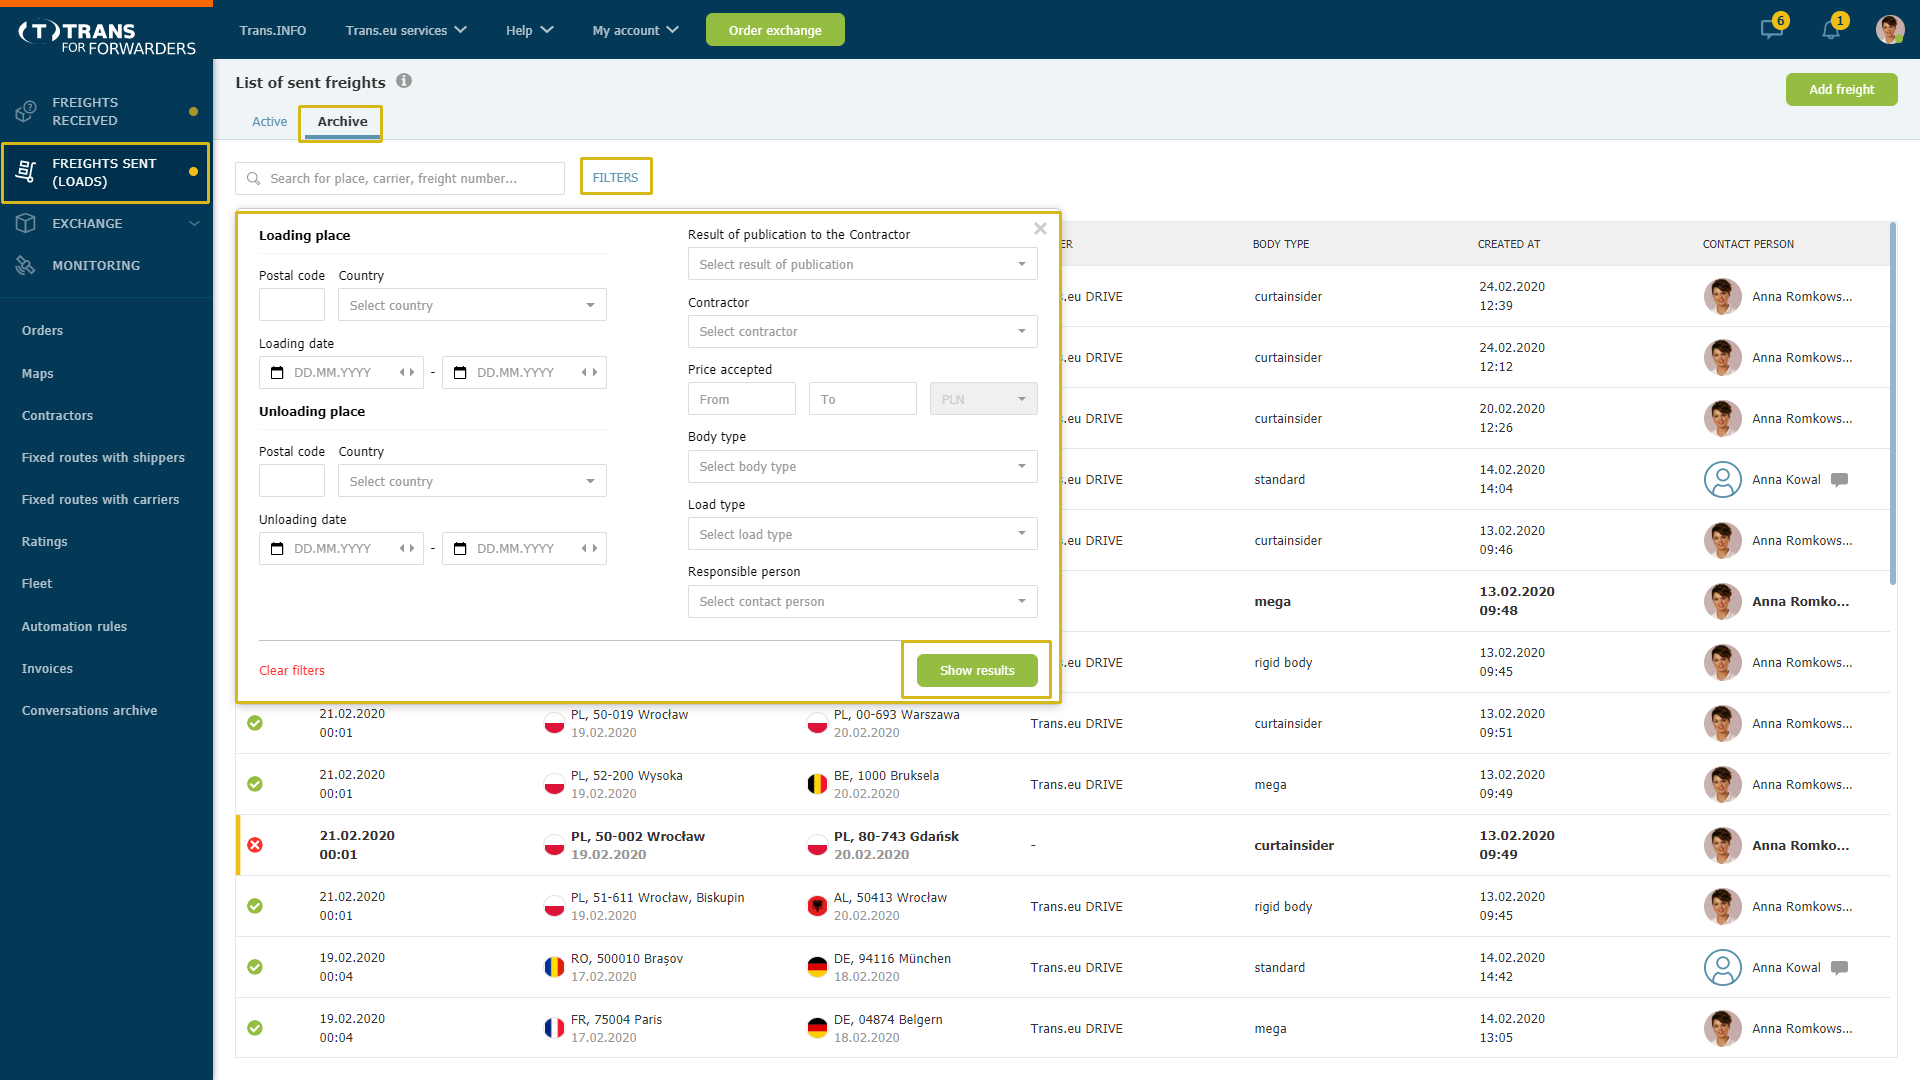Screen dimensions: 1920x1080
Task: Step through the loading start date arrows
Action: 407,372
